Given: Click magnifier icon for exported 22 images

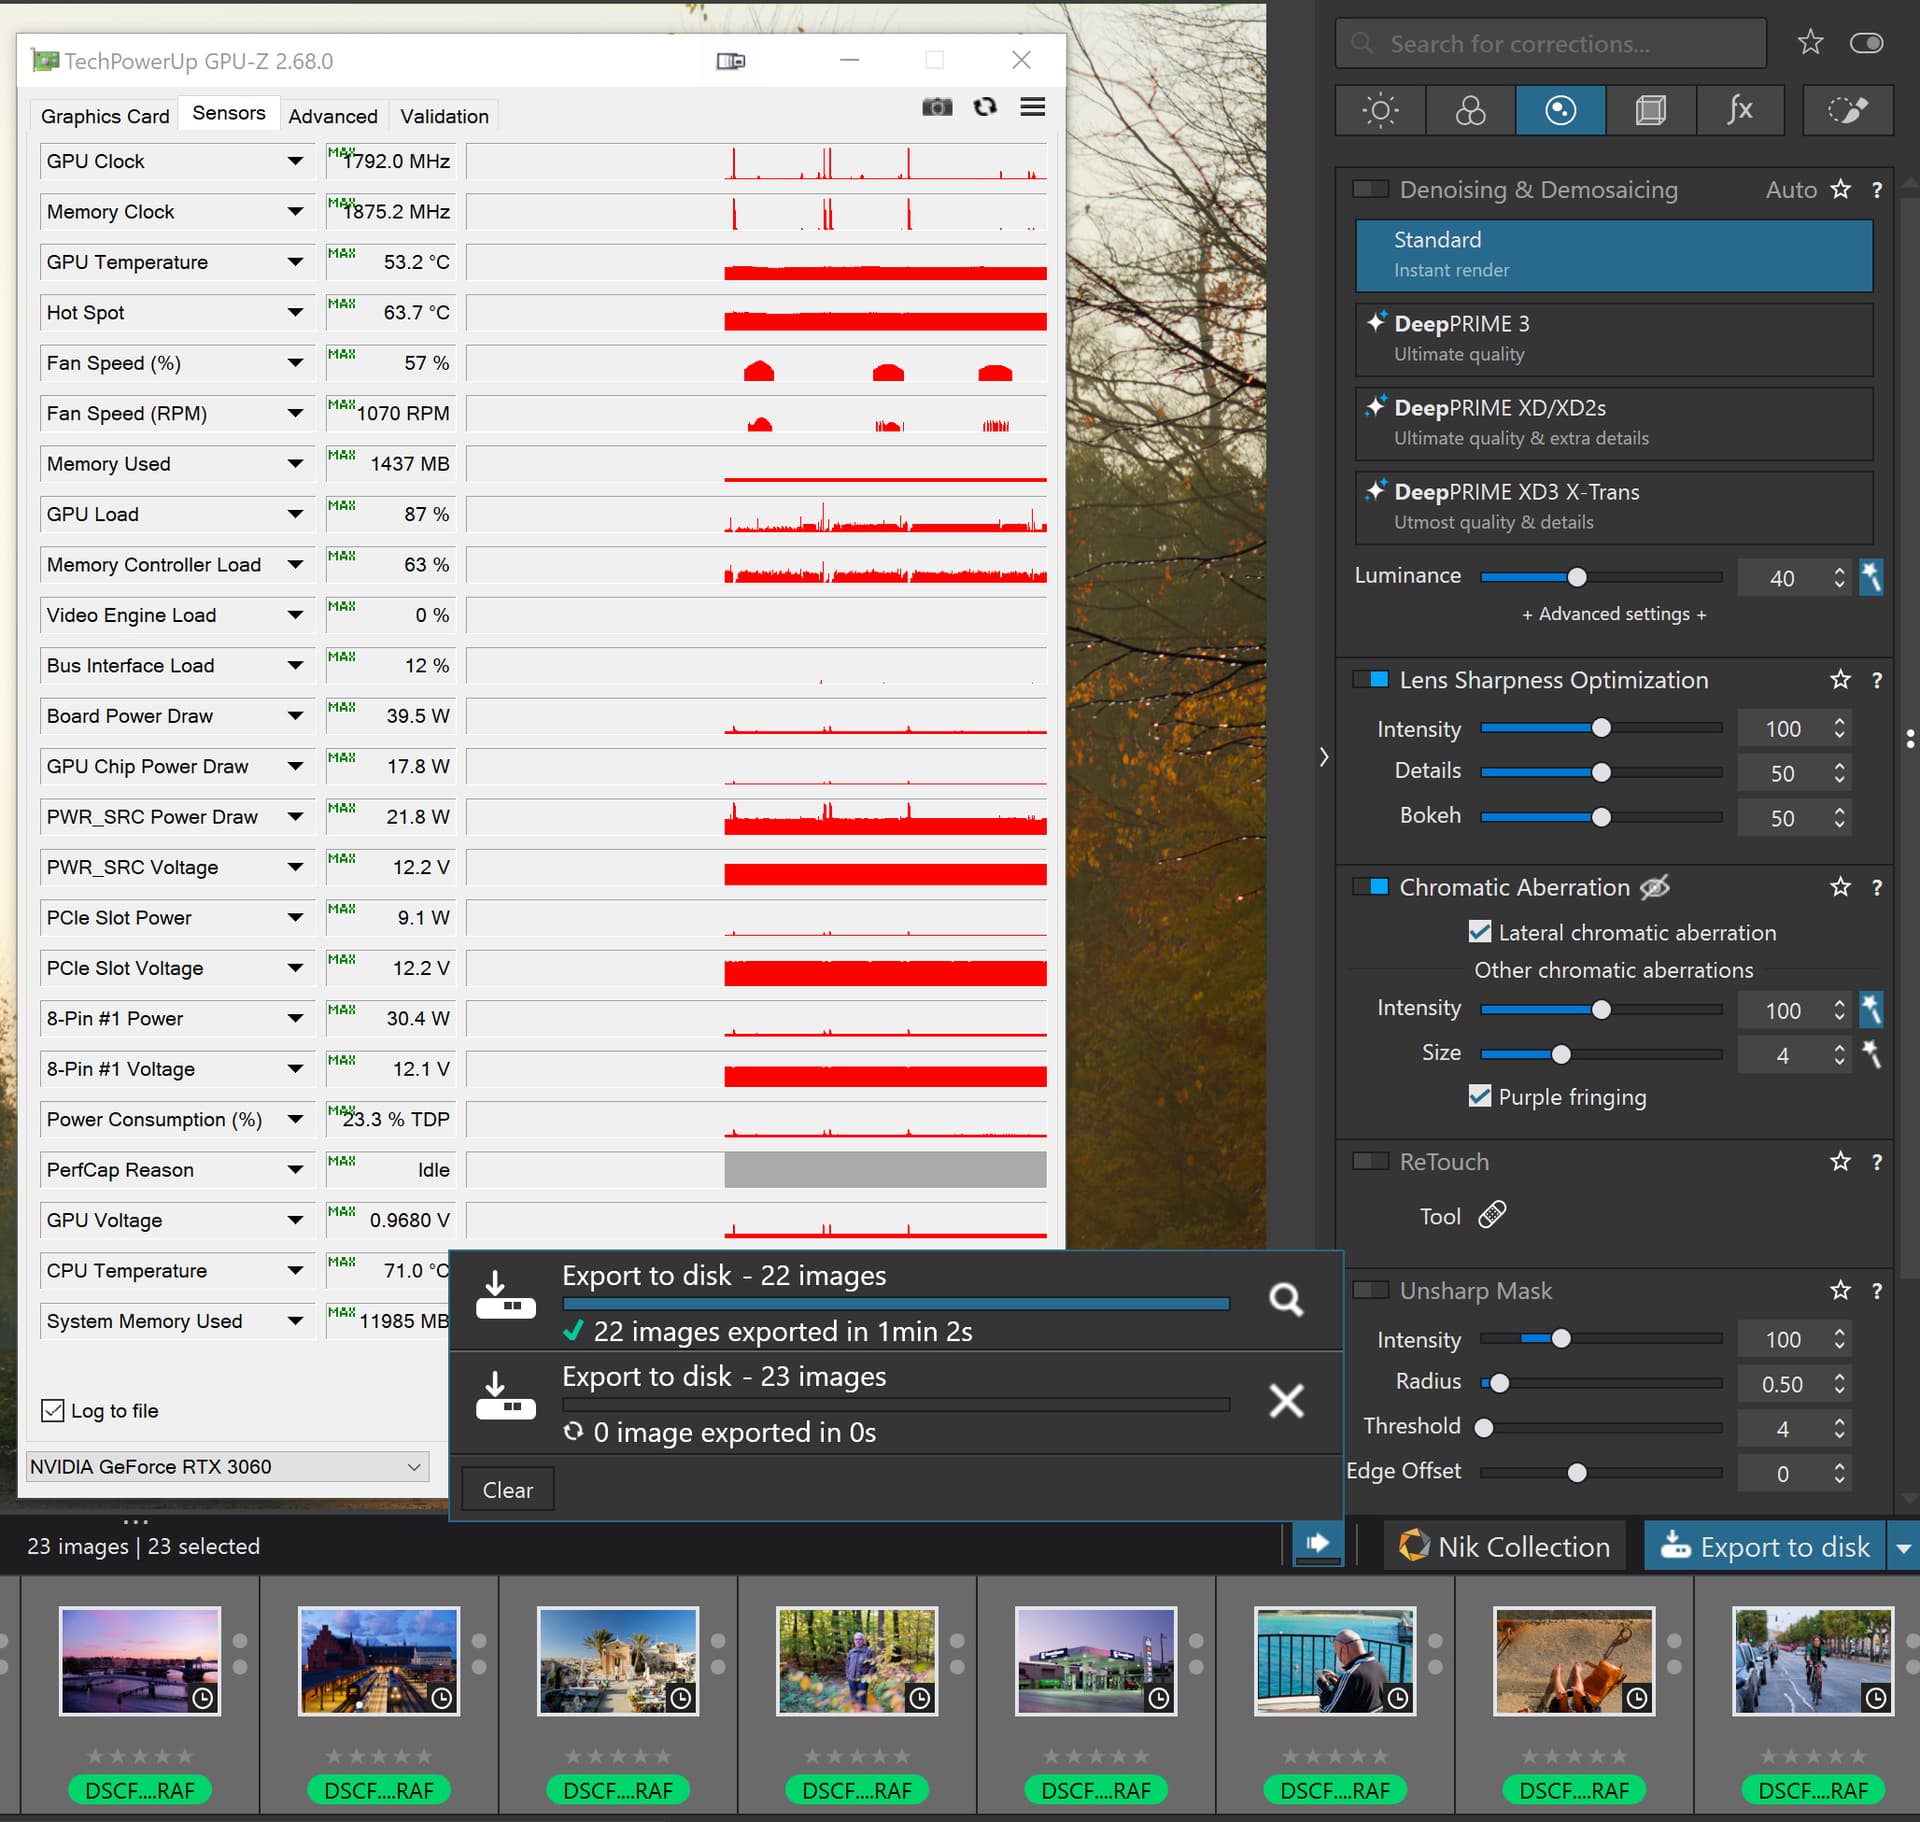Looking at the screenshot, I should tap(1285, 1299).
